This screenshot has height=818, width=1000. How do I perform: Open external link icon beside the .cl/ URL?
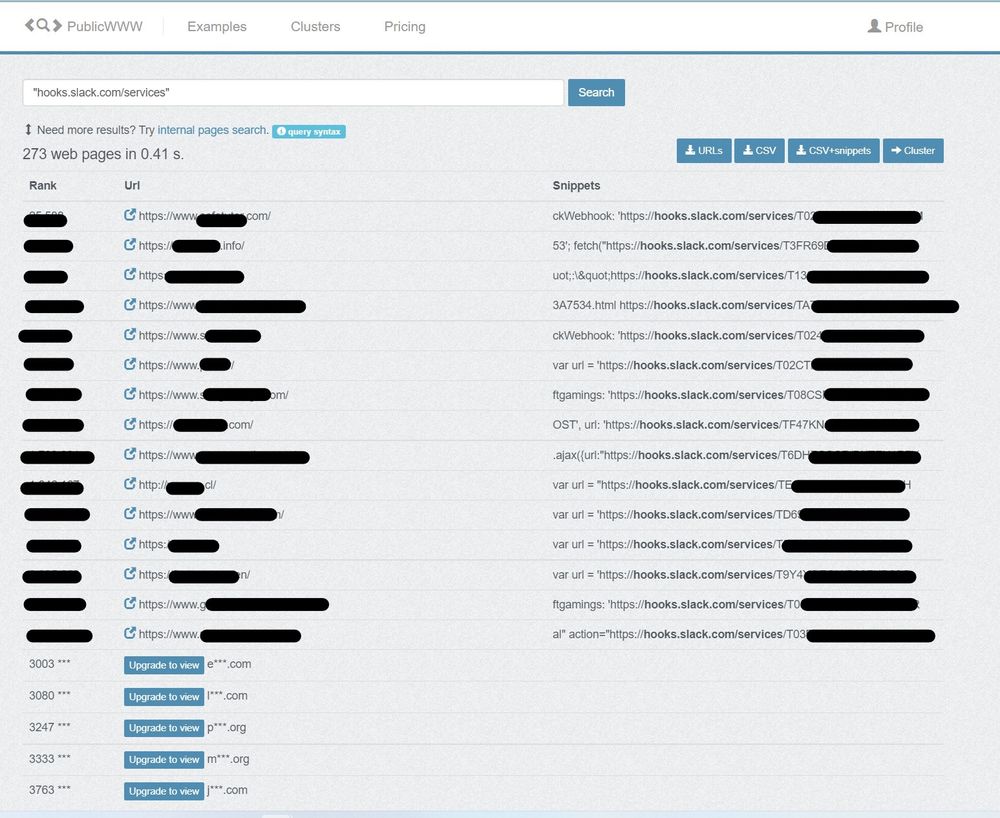click(x=130, y=484)
